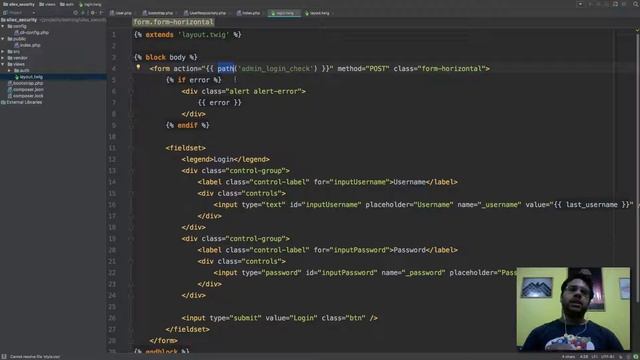Screen dimensions: 640x360
Task: Open Search Everywhere magnifier icon
Action: pyautogui.click(x=635, y=4)
